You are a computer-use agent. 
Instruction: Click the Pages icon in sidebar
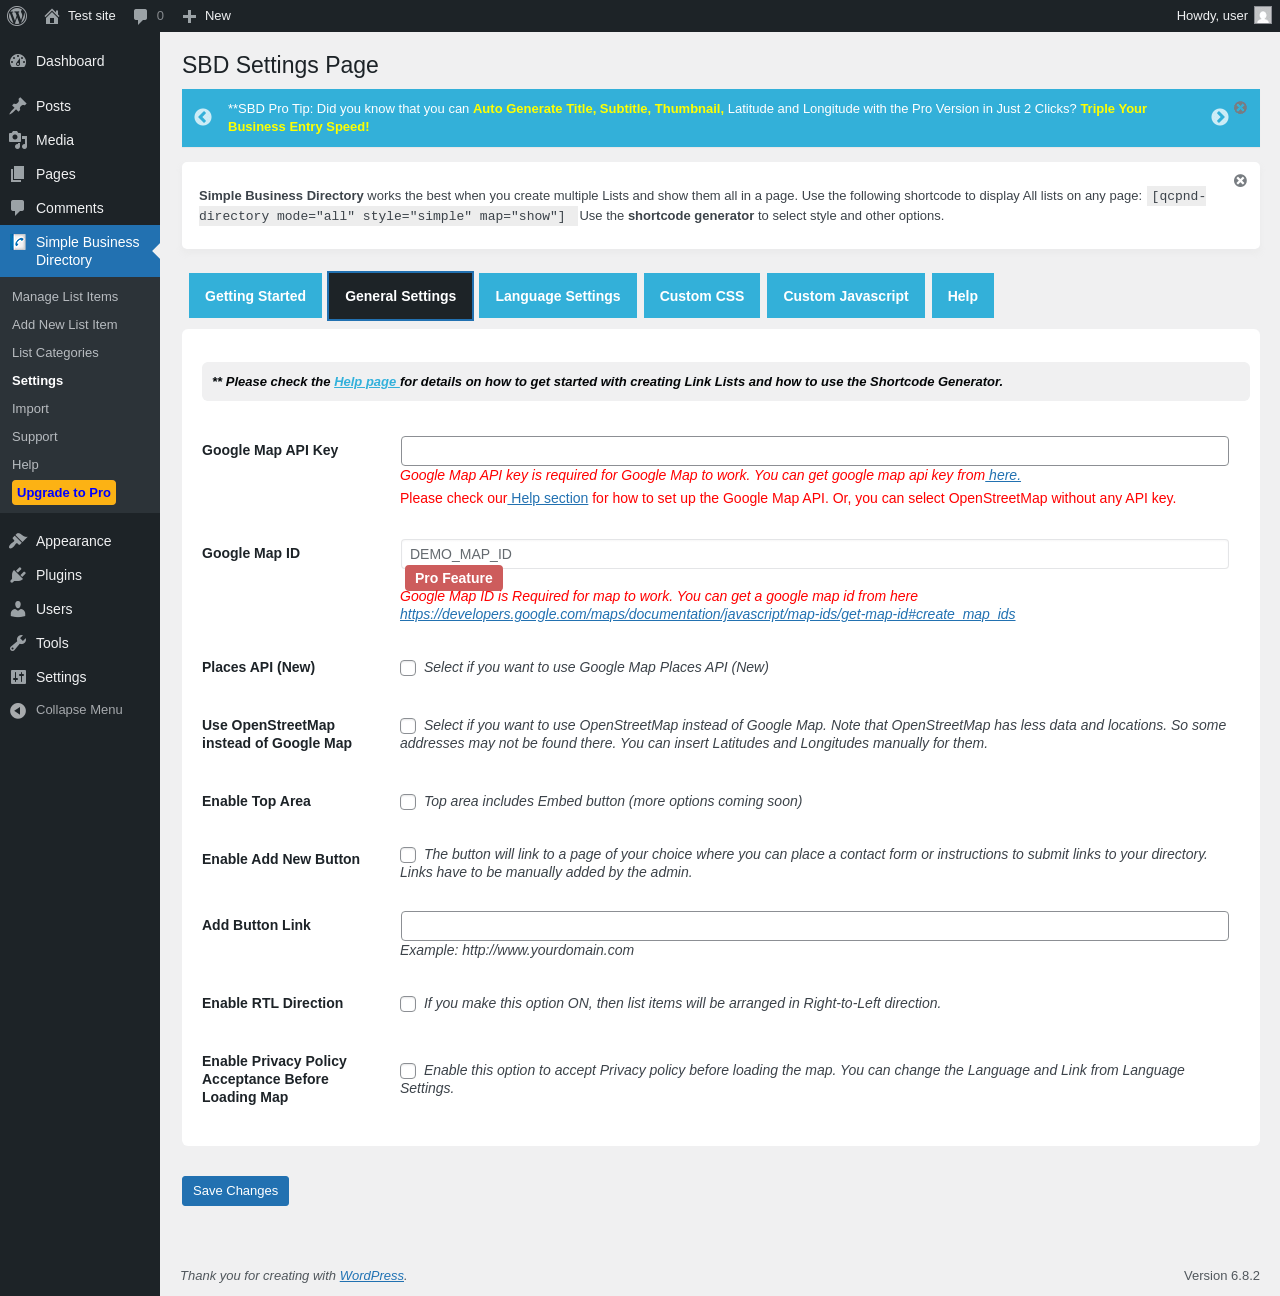pos(18,174)
